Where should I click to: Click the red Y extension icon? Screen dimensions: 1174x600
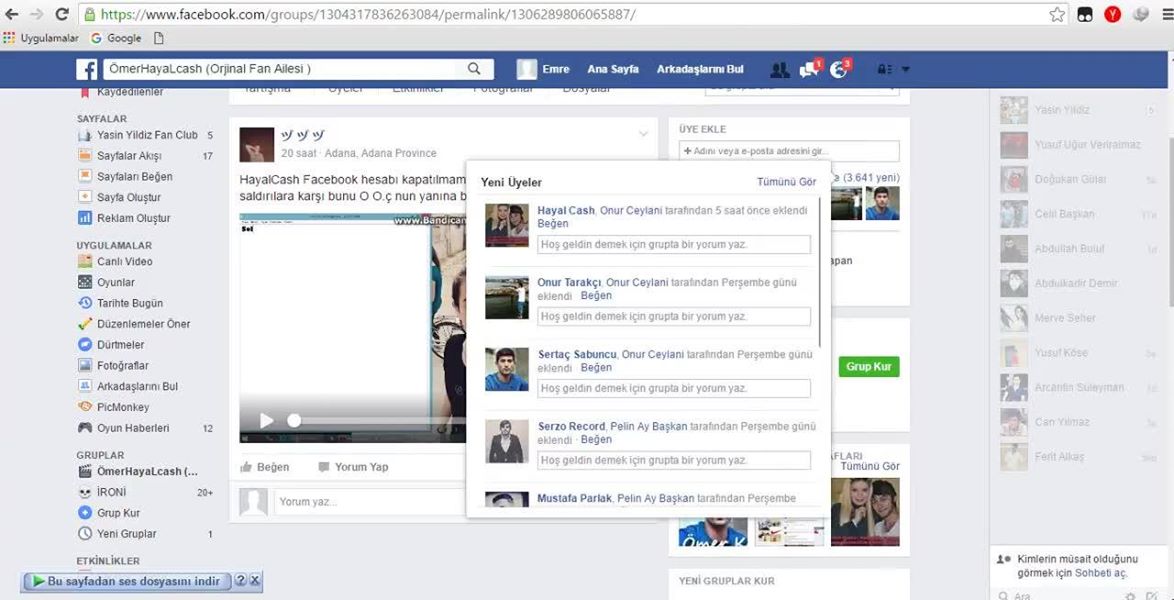pyautogui.click(x=1112, y=14)
